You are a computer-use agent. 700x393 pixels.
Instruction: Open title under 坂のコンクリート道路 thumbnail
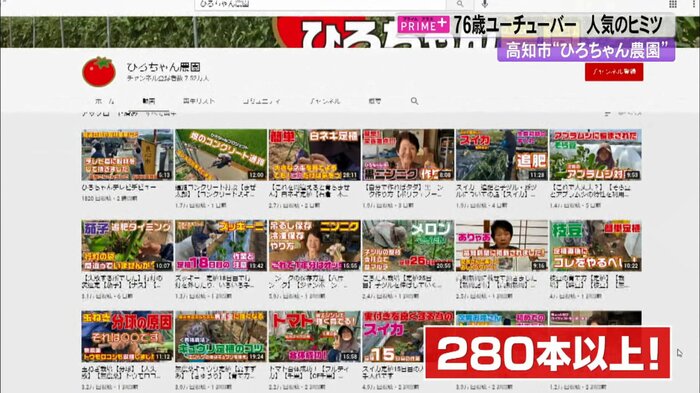(216, 191)
